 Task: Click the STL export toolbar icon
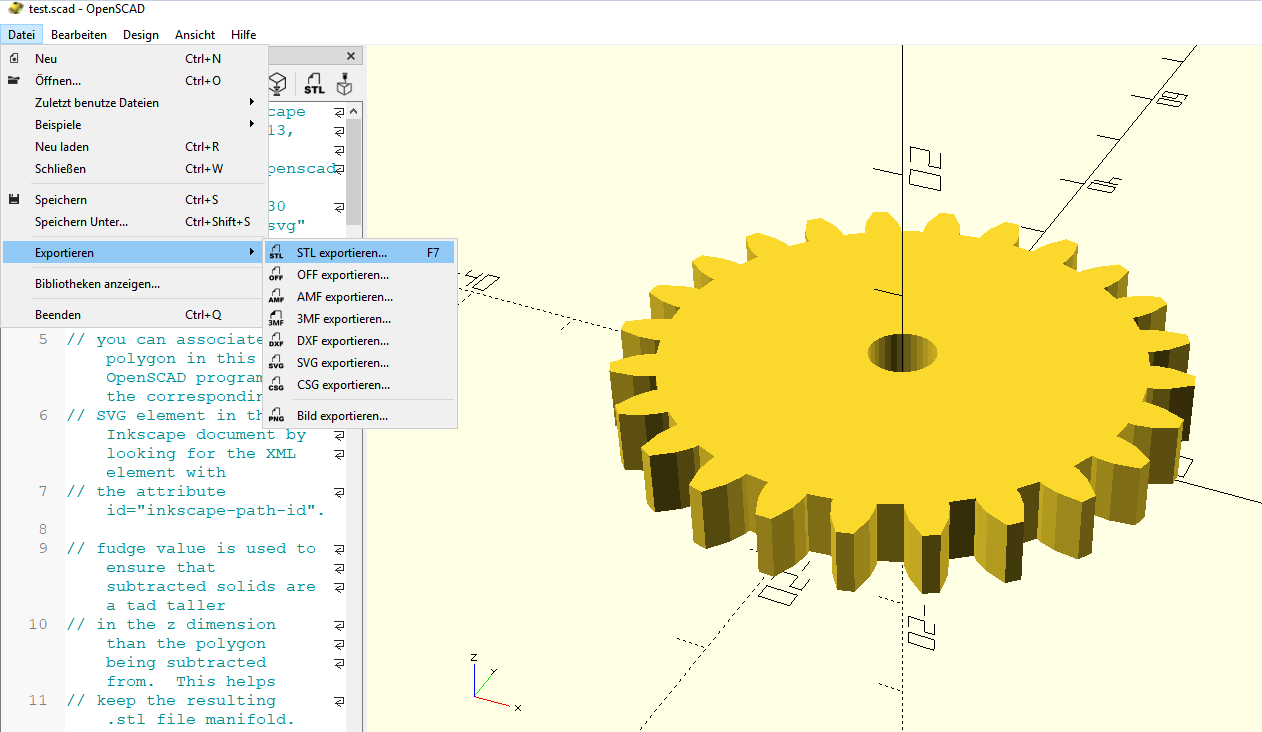click(314, 84)
